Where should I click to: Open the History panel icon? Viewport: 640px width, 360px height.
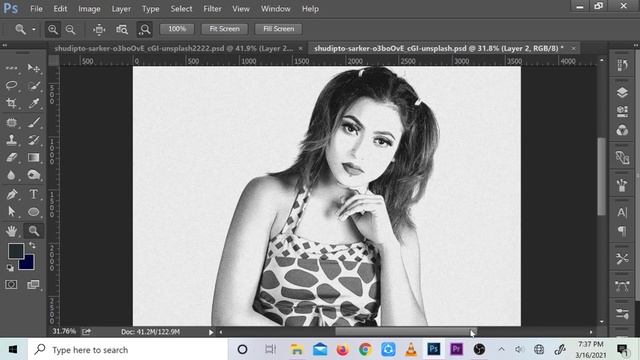tap(622, 65)
